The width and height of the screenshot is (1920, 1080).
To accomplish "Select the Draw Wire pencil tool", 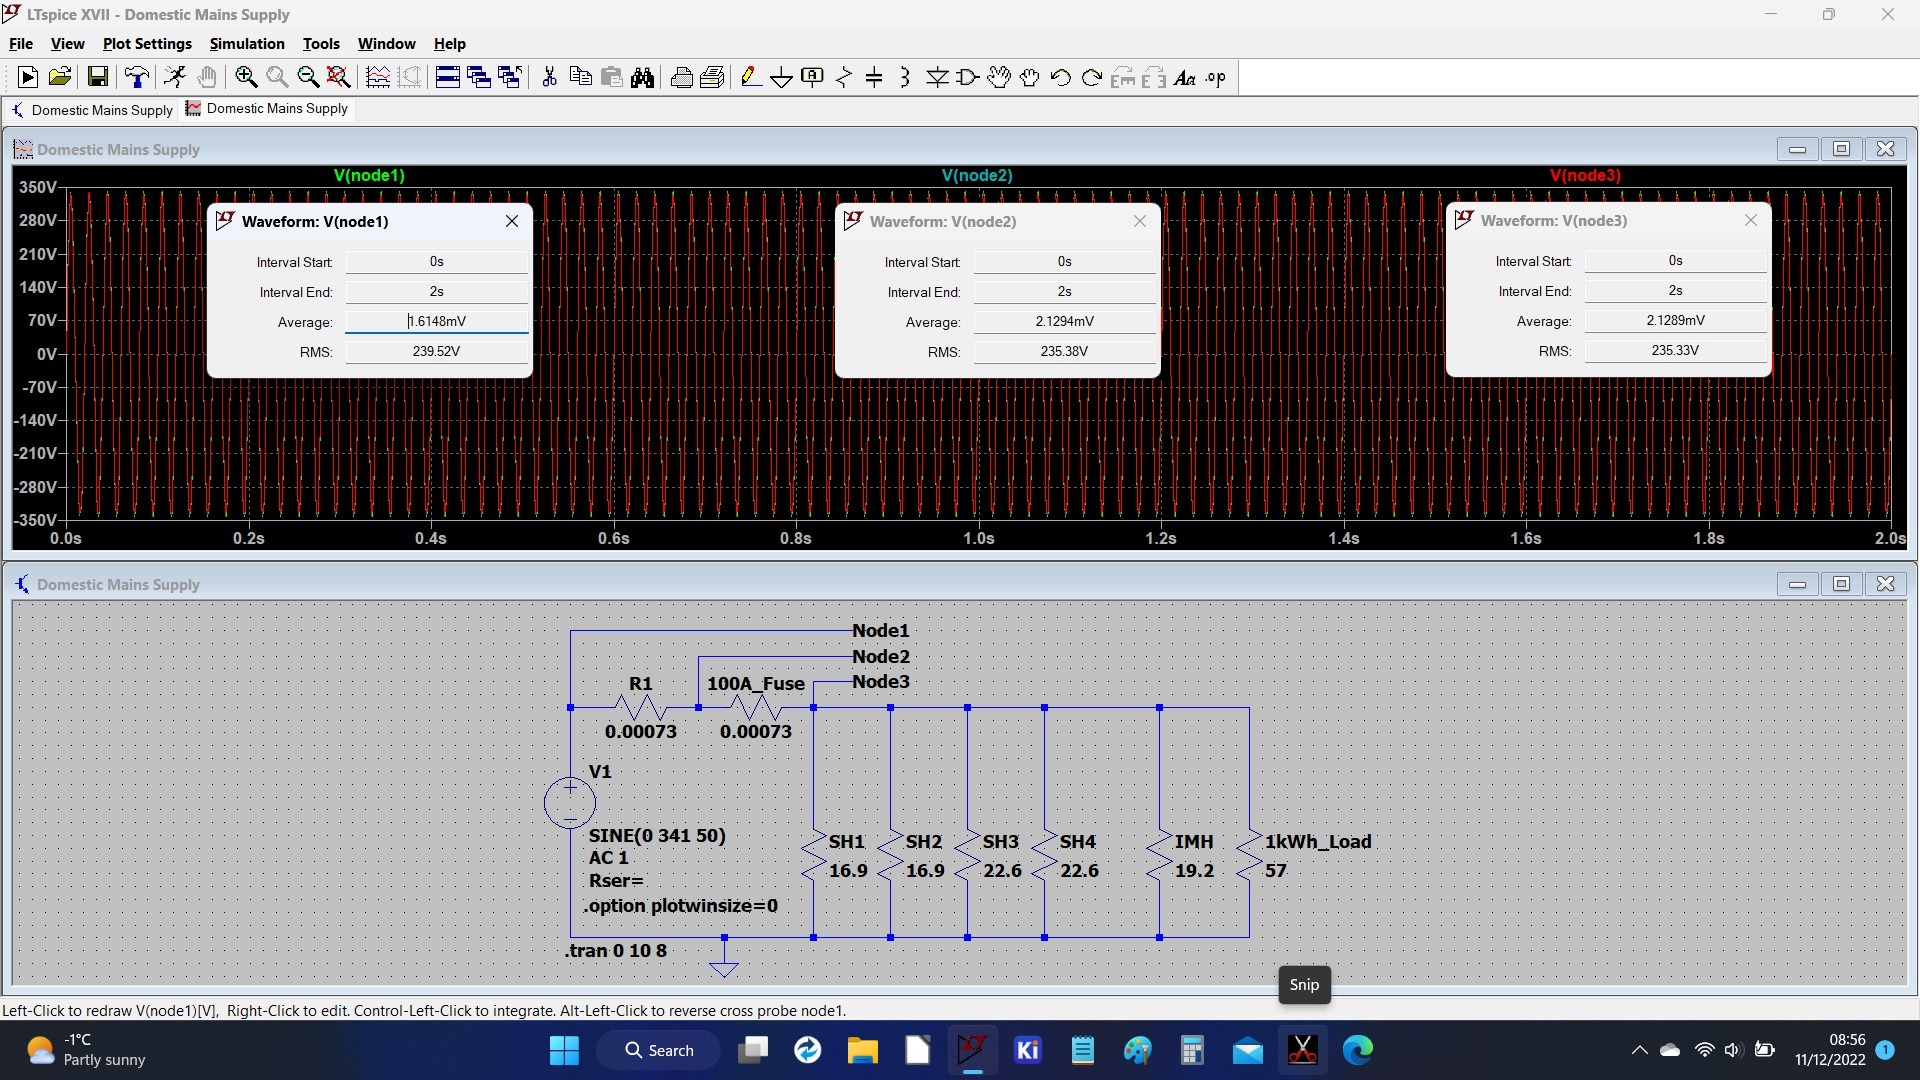I will (x=751, y=77).
